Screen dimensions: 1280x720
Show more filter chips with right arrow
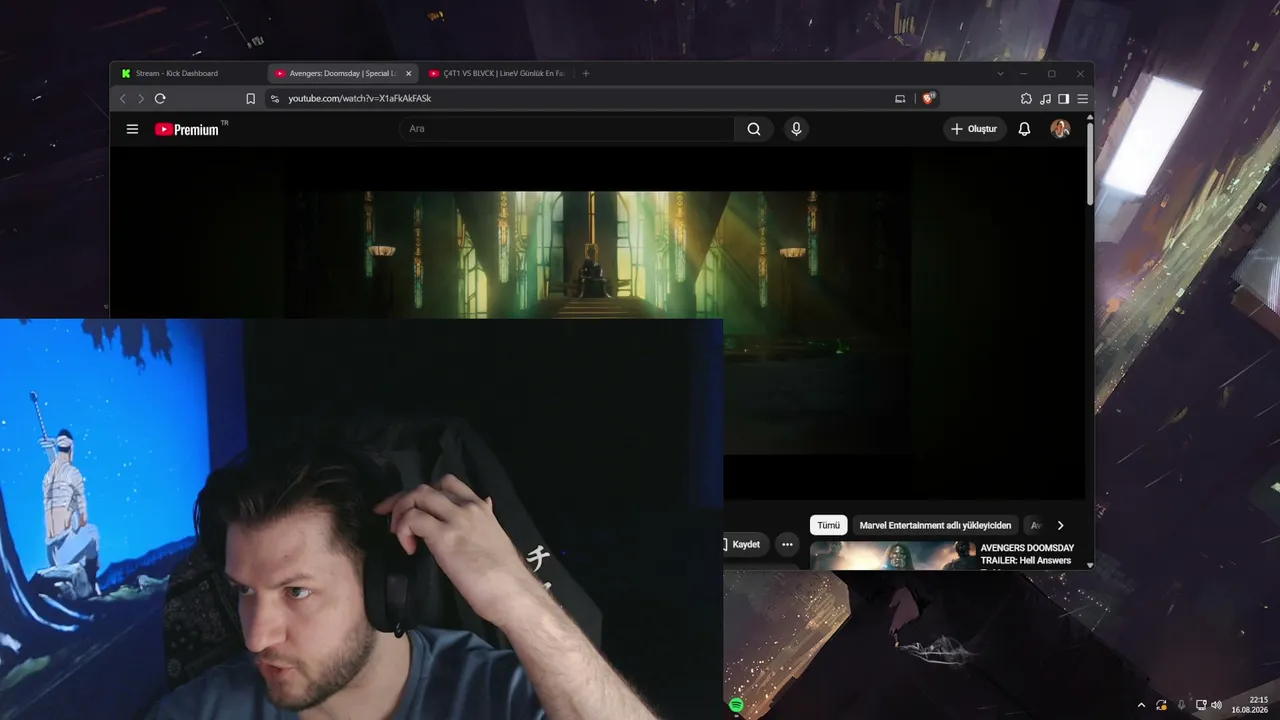pos(1060,525)
